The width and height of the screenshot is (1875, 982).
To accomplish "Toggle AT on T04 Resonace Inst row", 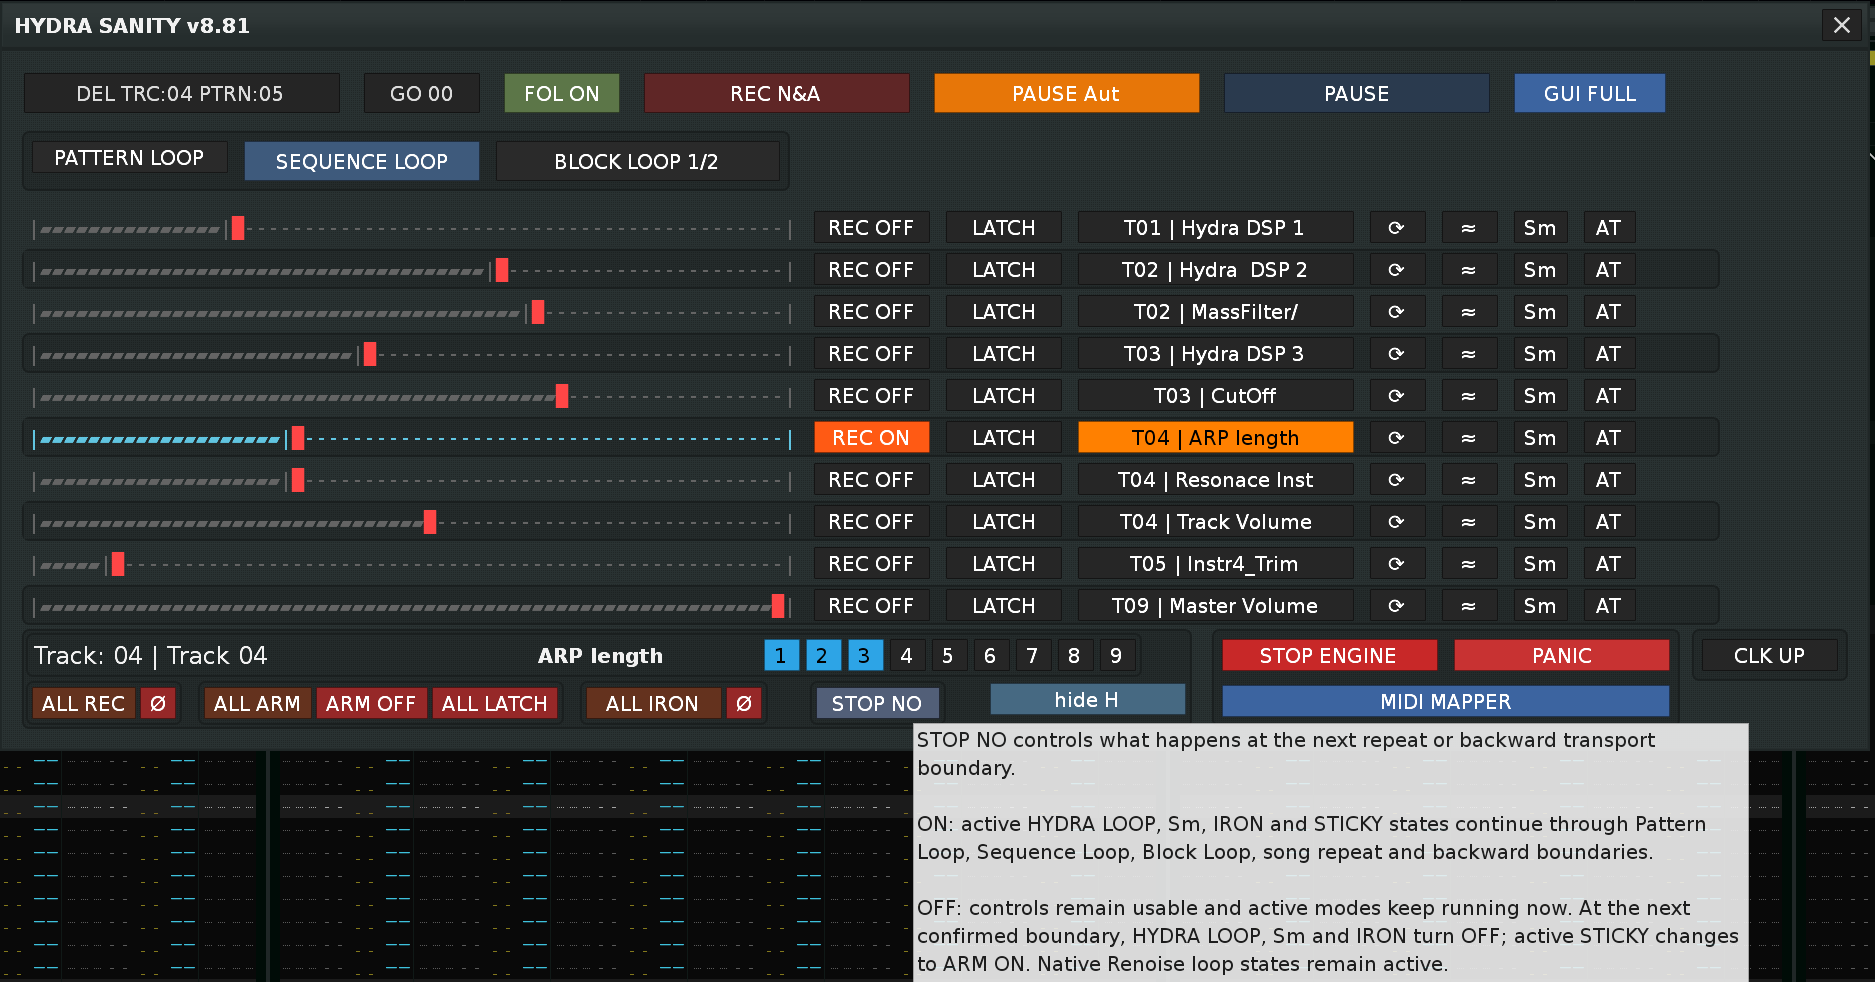I will 1609,480.
